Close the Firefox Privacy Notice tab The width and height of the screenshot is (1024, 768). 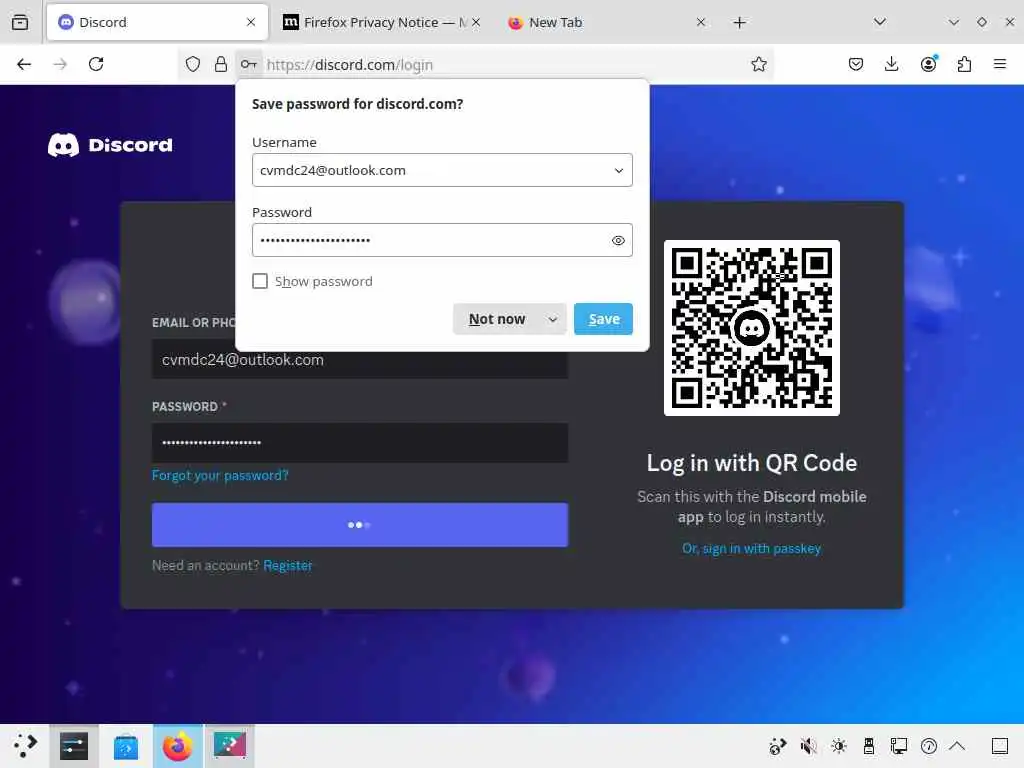pos(476,22)
